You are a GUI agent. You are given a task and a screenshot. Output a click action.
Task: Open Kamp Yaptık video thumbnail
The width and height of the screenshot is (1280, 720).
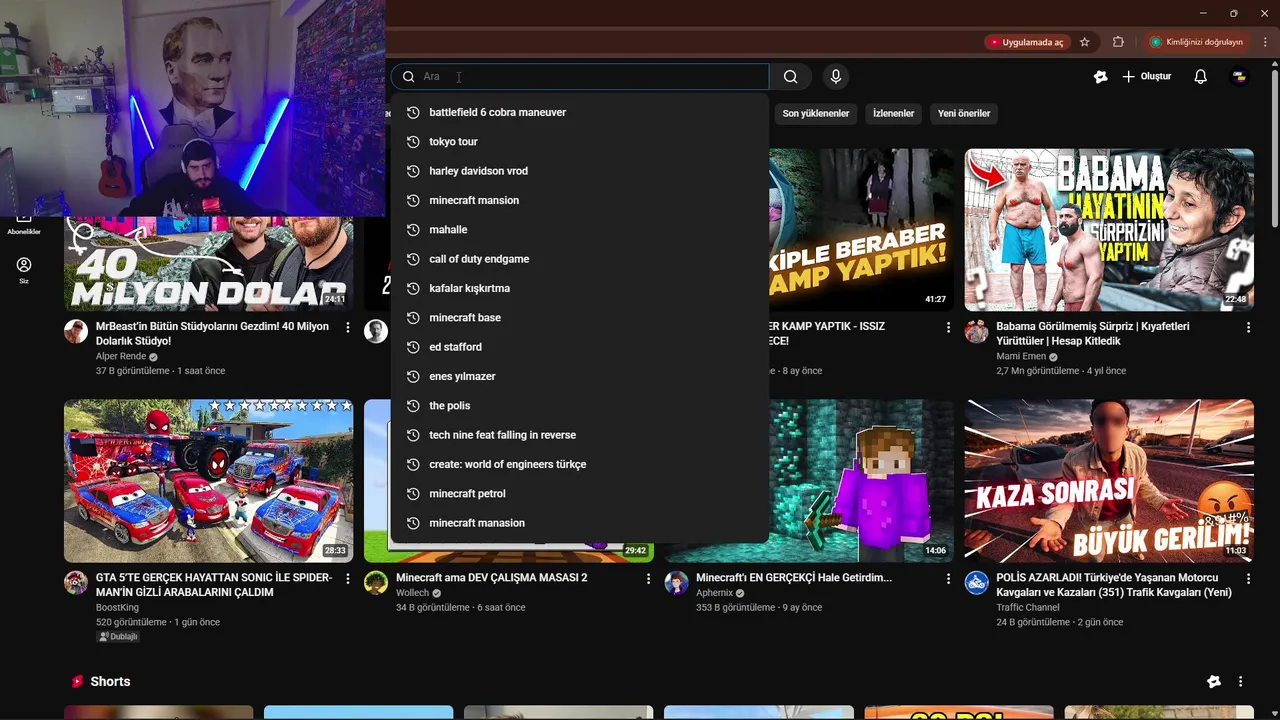861,230
